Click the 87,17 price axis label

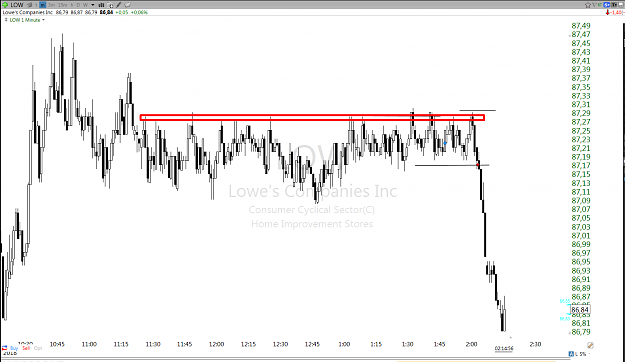(x=581, y=166)
